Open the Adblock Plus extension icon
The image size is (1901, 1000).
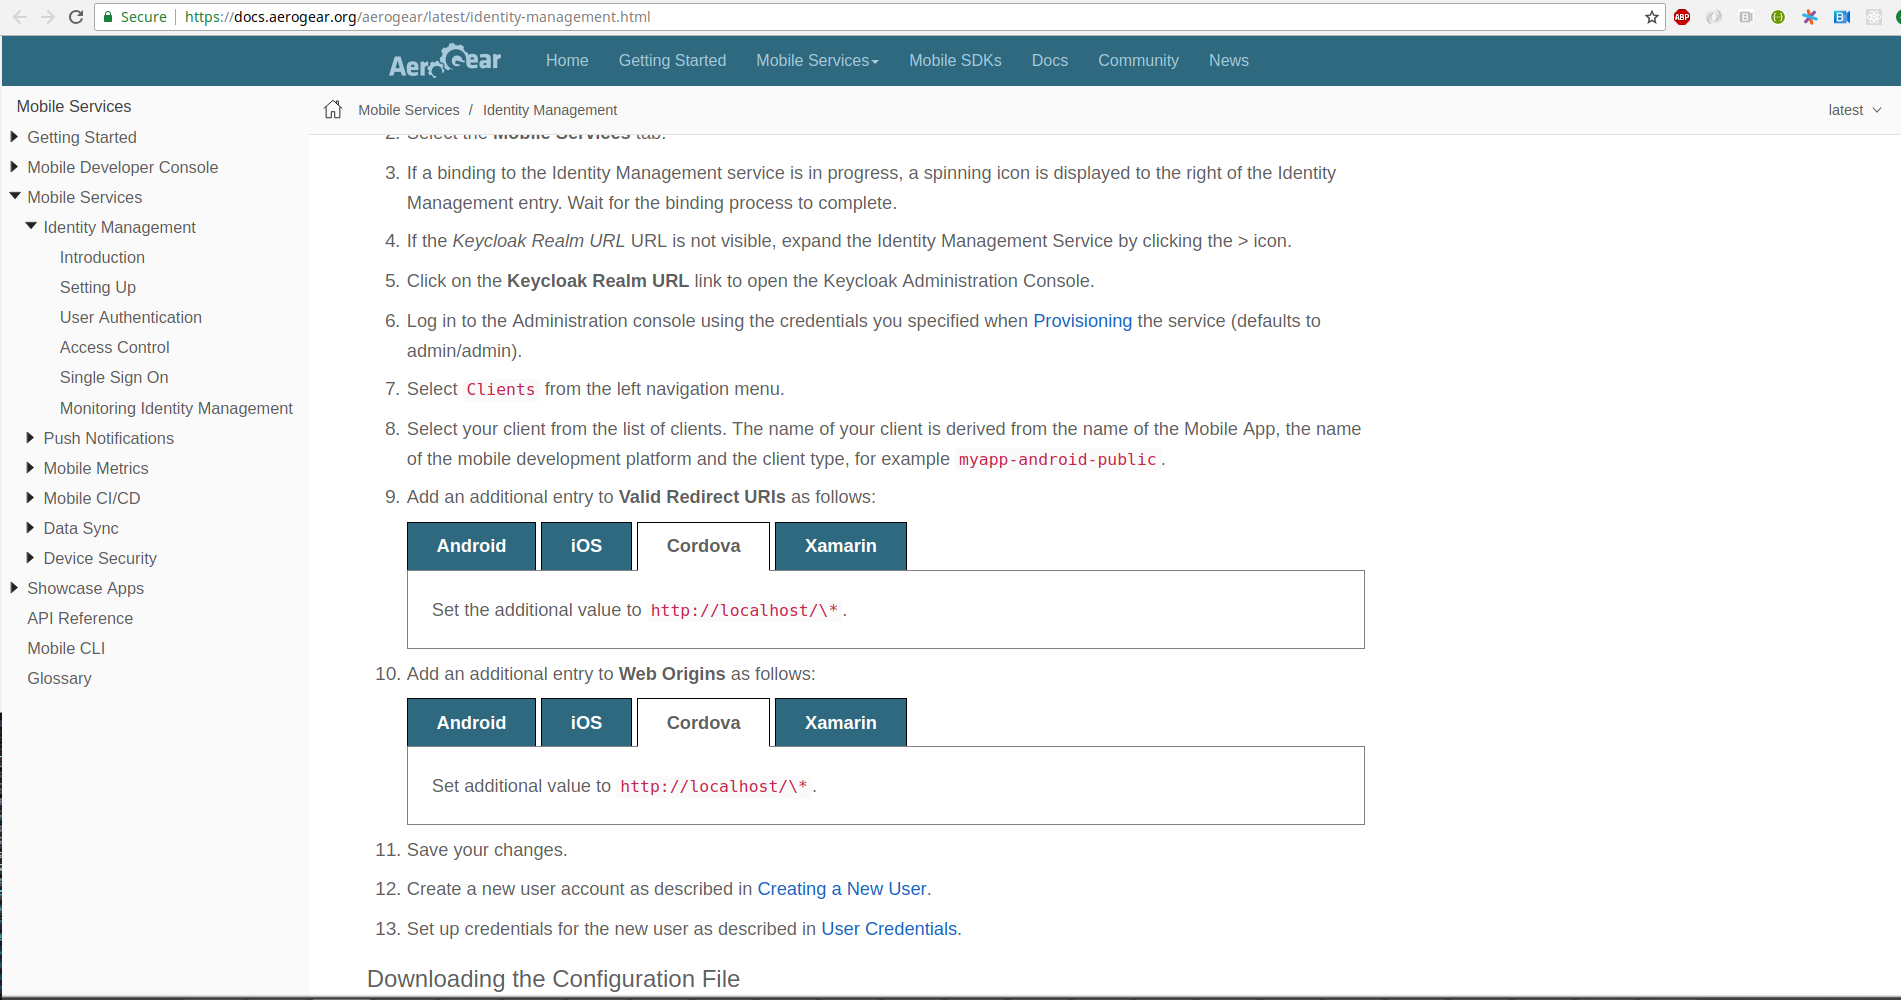click(x=1681, y=17)
